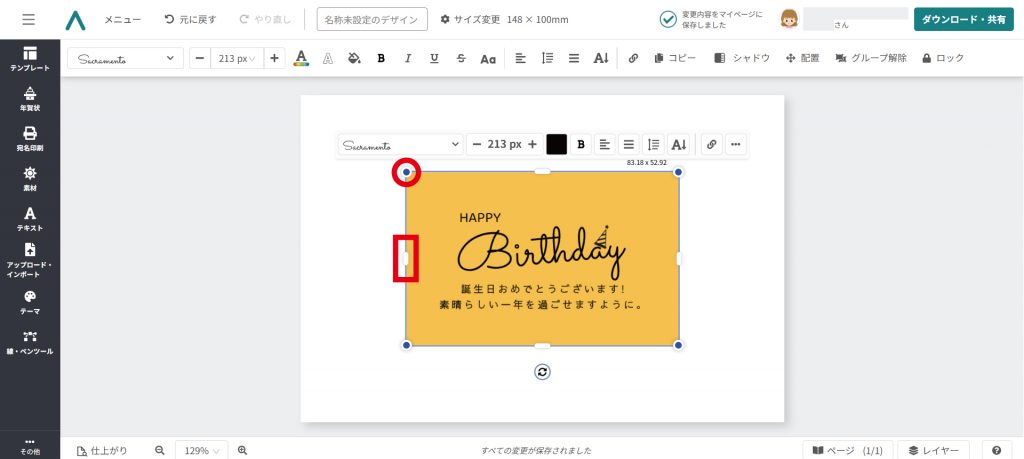Open the 129% zoom level dropdown
The width and height of the screenshot is (1024, 459).
(x=202, y=450)
